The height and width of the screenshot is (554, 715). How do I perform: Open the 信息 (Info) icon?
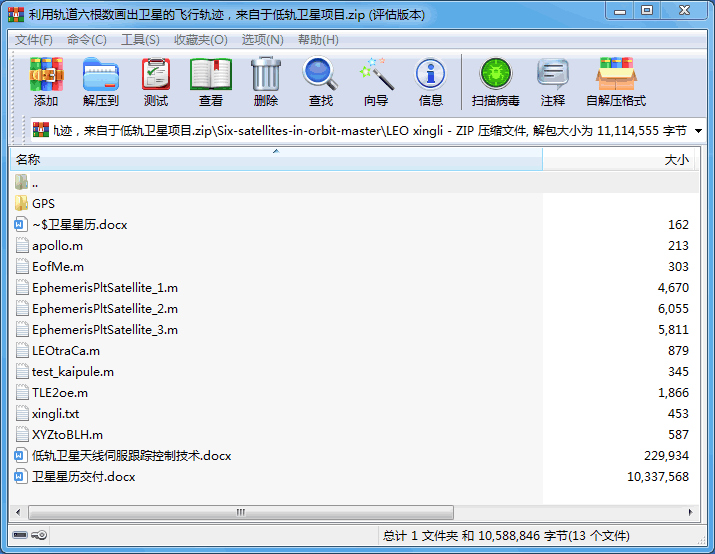coord(430,73)
